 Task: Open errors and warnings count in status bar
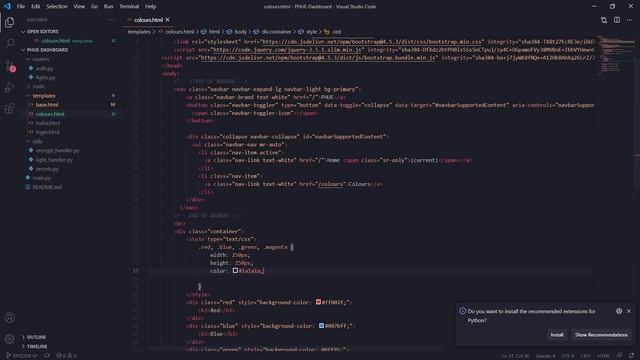pos(67,356)
